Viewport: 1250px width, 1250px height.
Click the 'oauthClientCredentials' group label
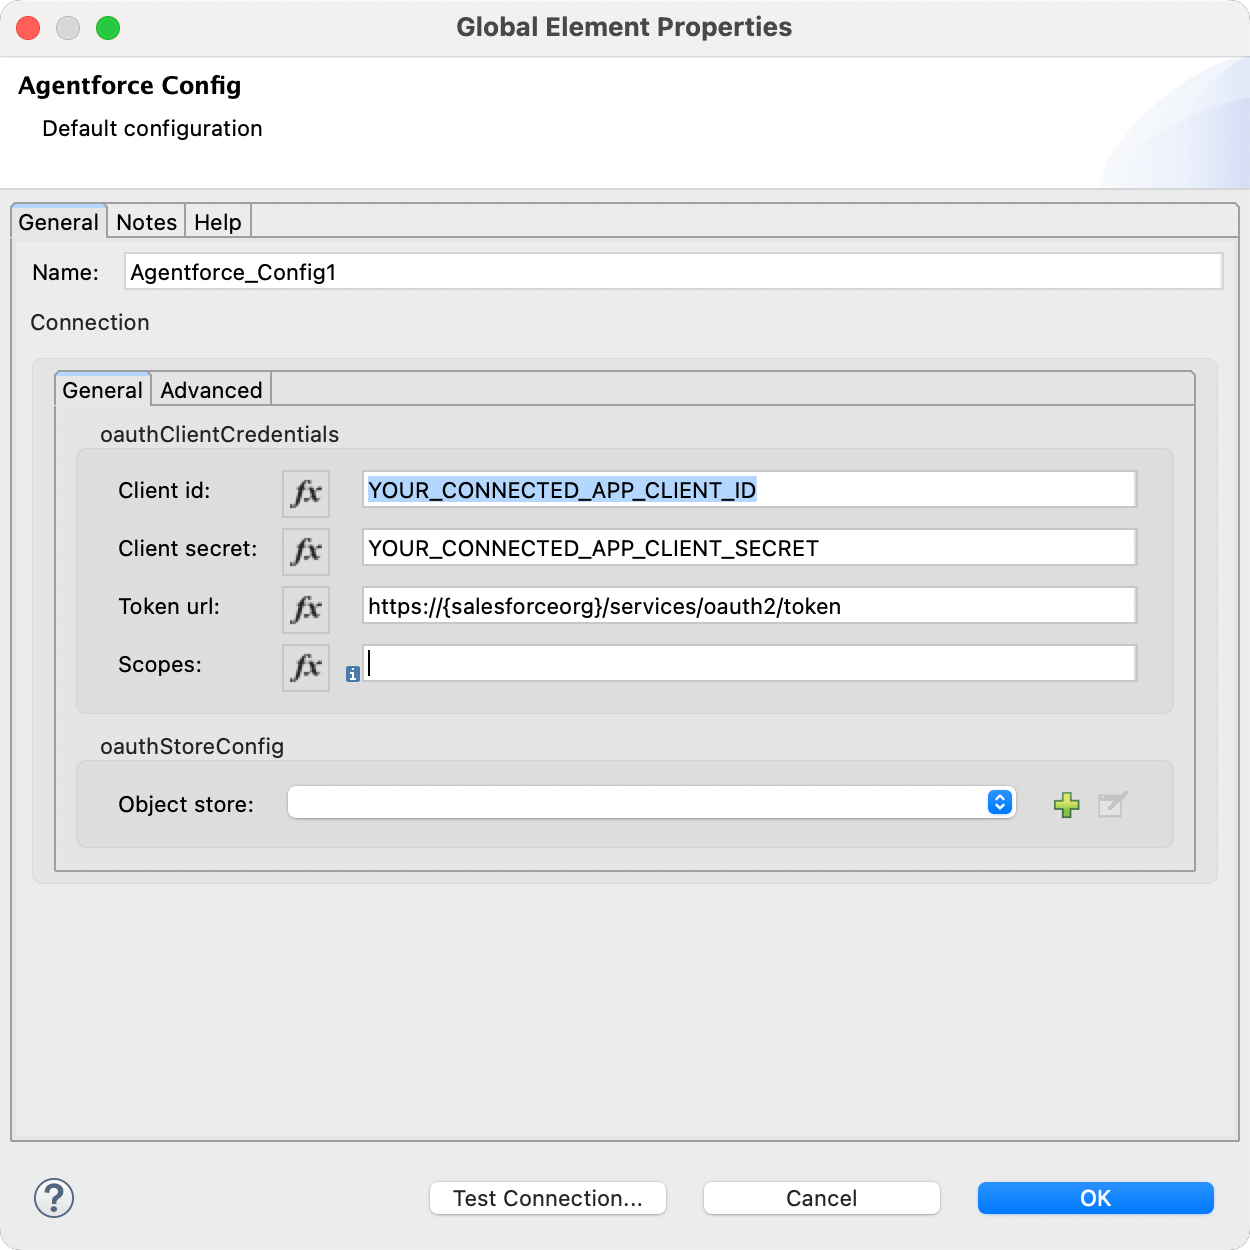220,434
